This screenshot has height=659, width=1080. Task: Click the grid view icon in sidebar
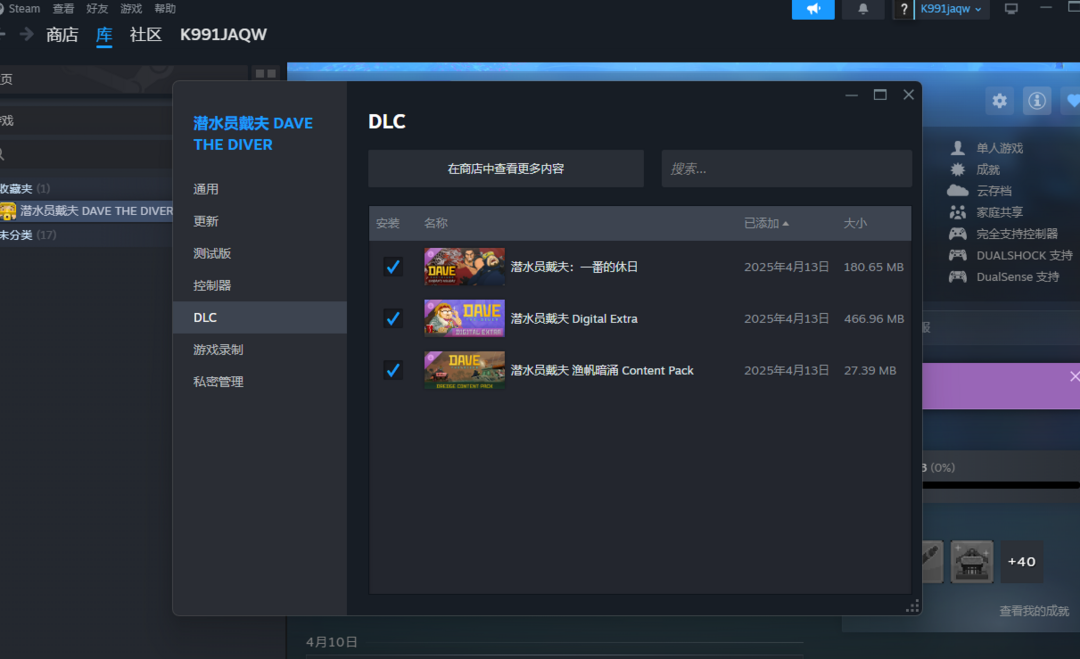pyautogui.click(x=265, y=74)
